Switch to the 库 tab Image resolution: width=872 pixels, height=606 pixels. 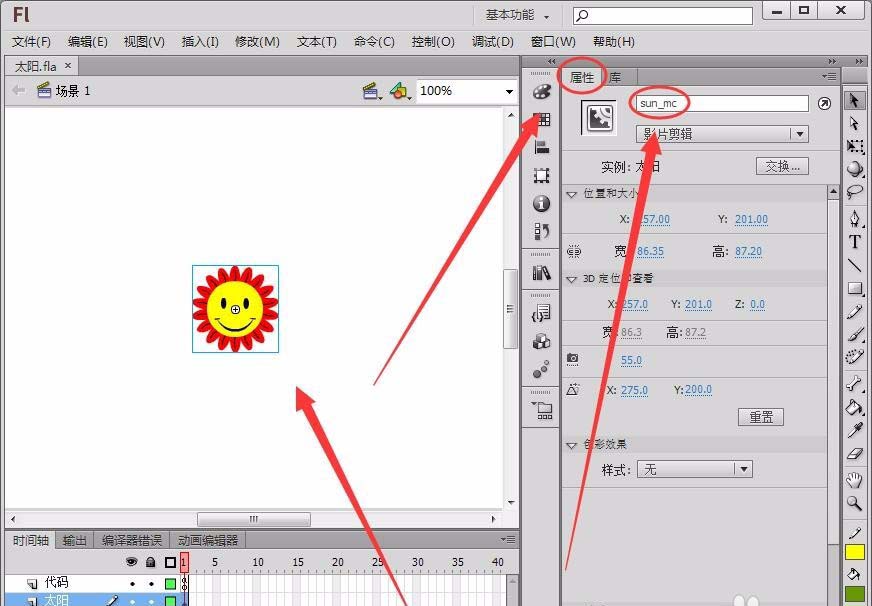615,78
